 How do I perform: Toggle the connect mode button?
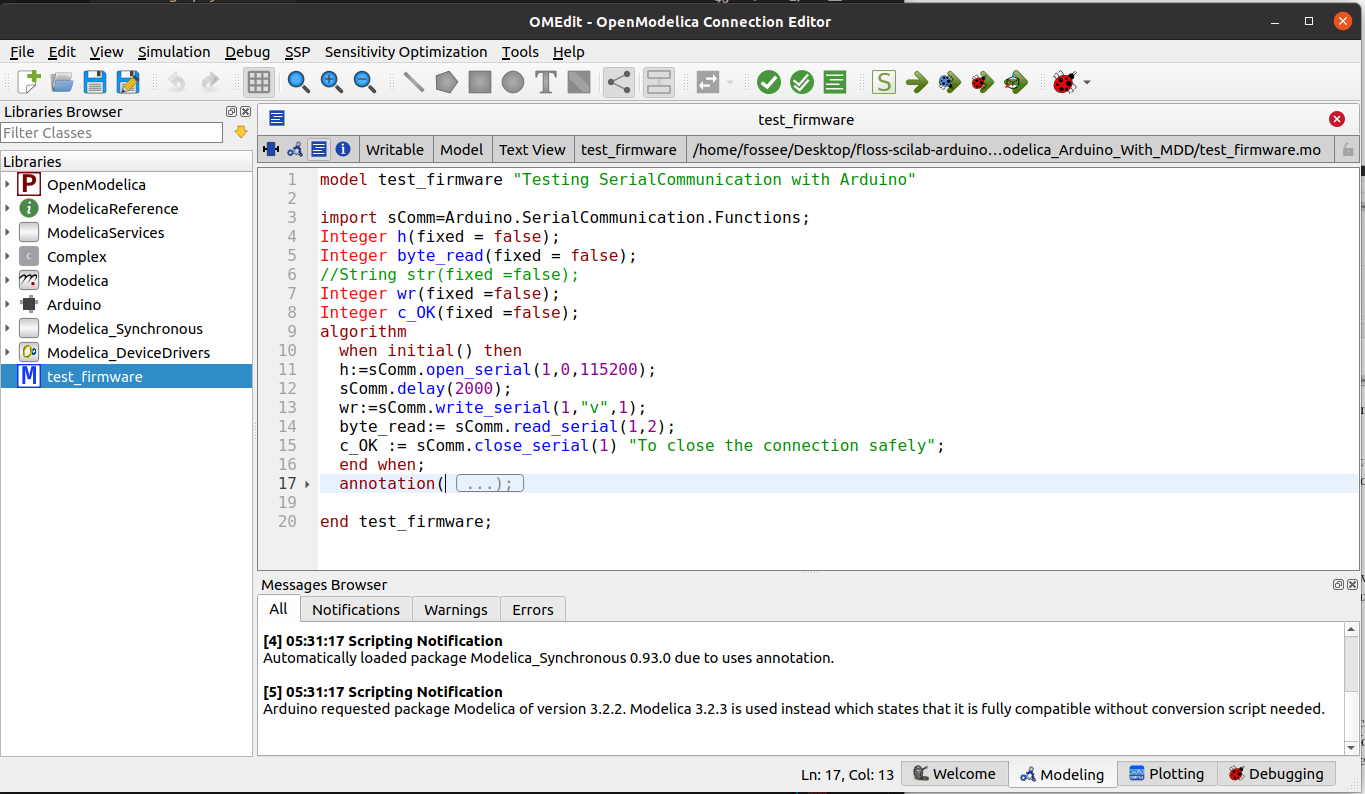click(619, 82)
